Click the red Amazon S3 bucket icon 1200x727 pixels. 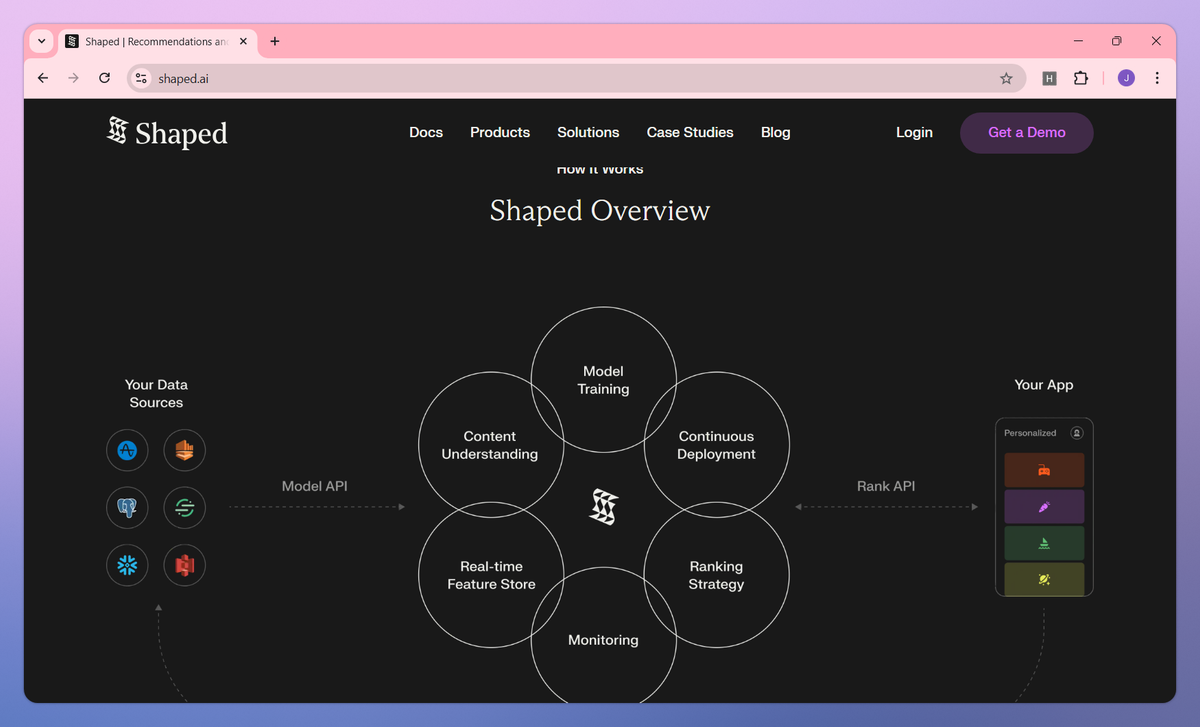pyautogui.click(x=184, y=565)
